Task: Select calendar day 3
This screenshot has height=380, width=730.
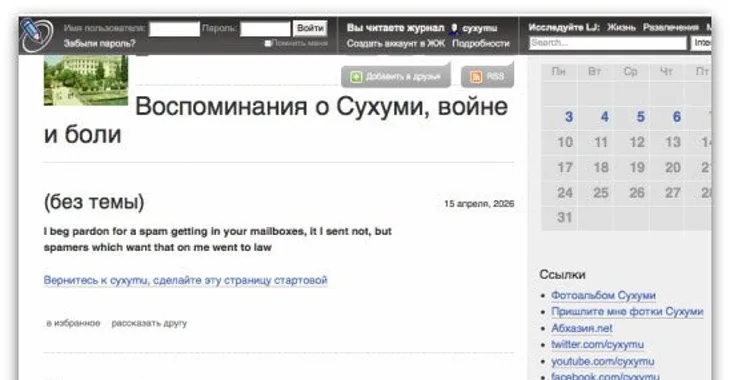Action: click(x=568, y=116)
